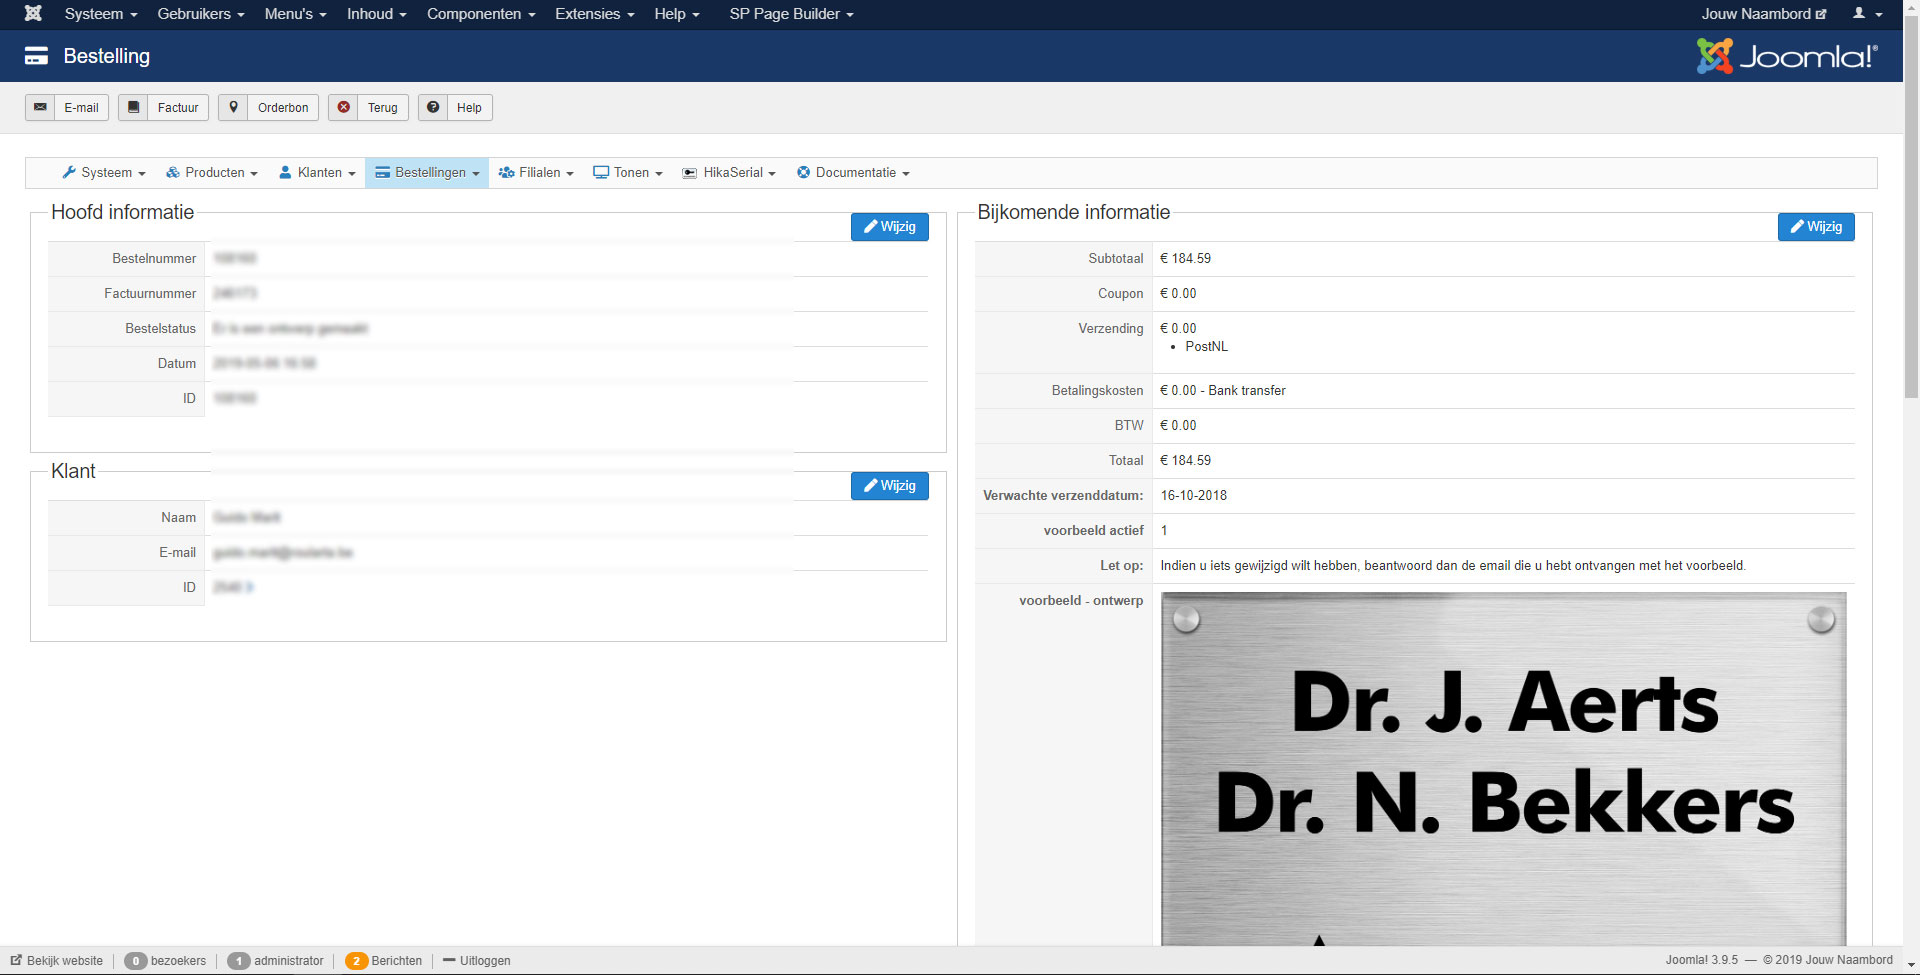1920x975 pixels.
Task: Click the location pin icon on Orderbon
Action: coord(233,107)
